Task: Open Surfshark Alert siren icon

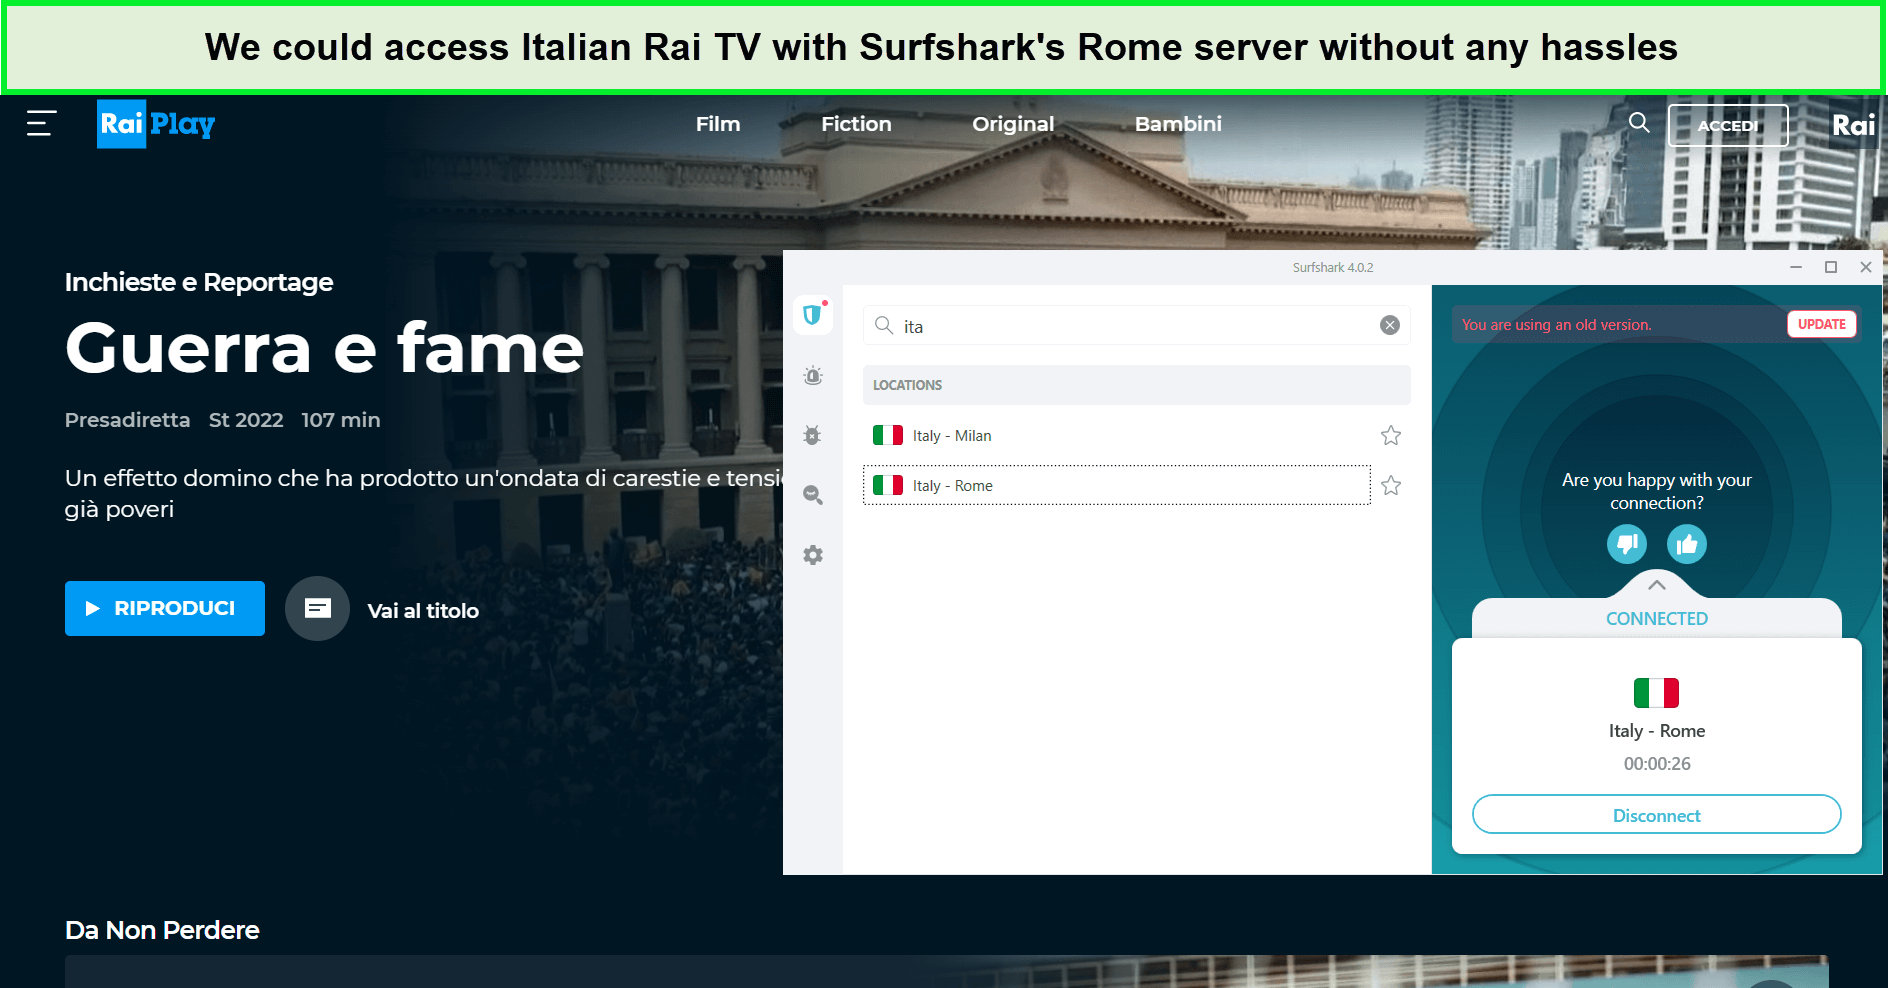Action: point(813,376)
